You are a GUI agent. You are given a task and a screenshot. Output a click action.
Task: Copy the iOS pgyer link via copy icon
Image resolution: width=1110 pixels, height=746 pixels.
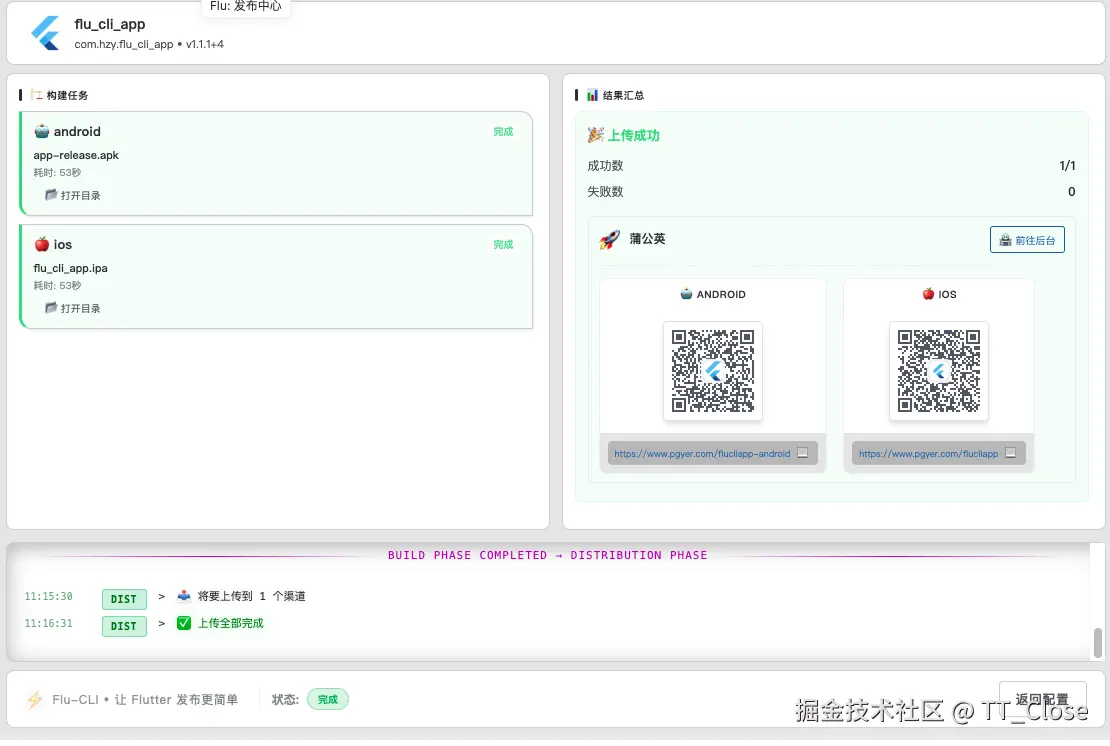click(1011, 453)
